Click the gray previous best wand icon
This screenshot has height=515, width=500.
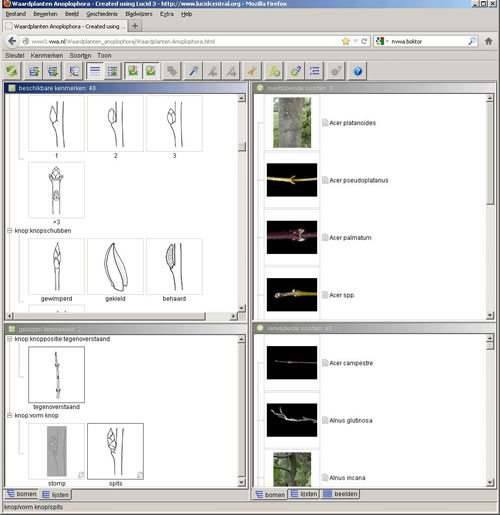(x=213, y=71)
